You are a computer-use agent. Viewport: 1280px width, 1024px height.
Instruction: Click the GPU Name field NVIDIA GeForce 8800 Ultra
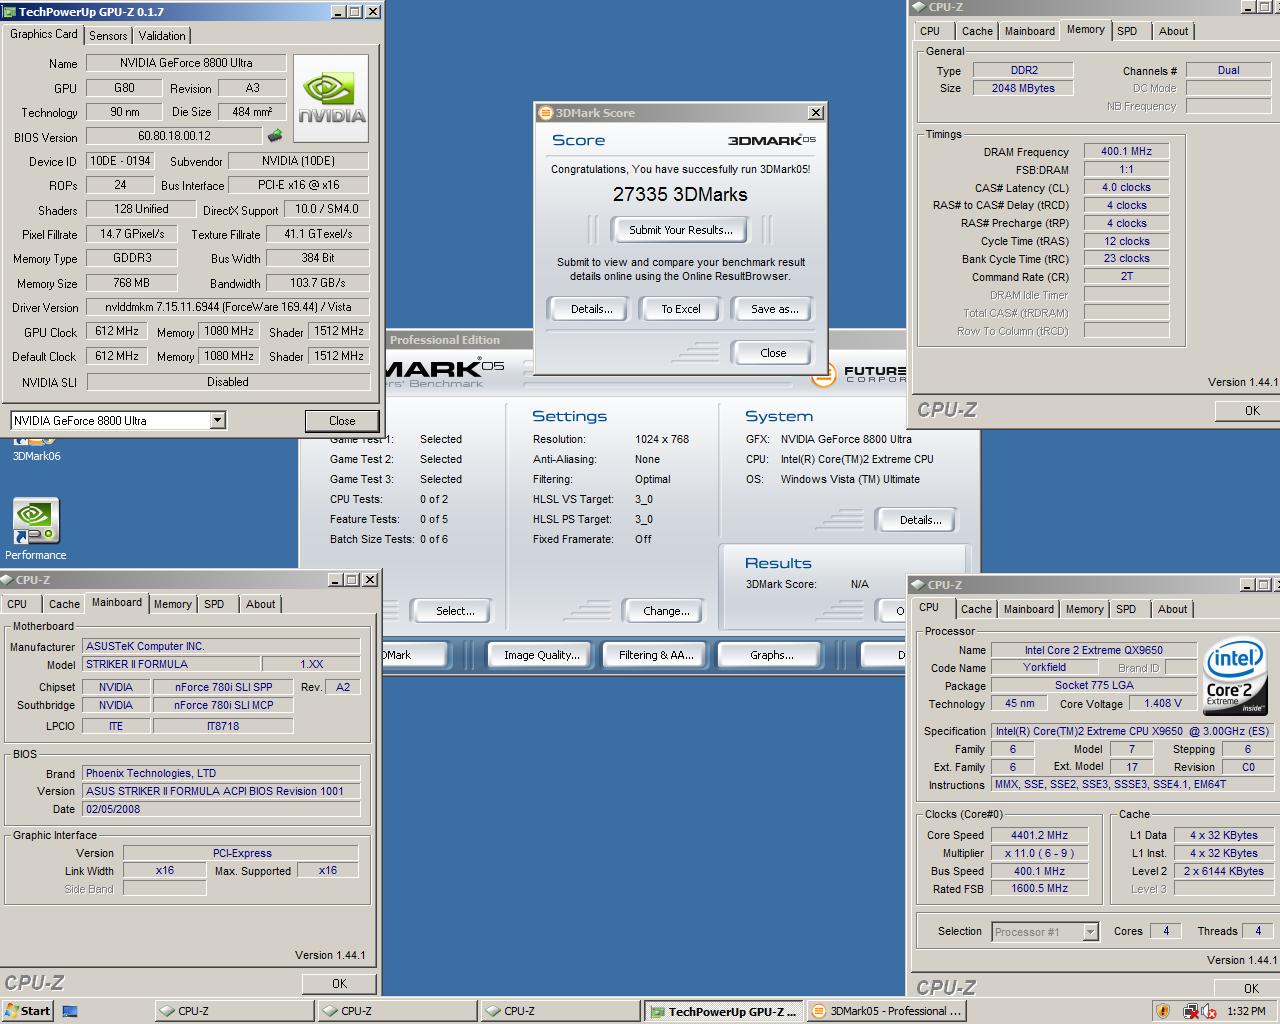click(186, 63)
